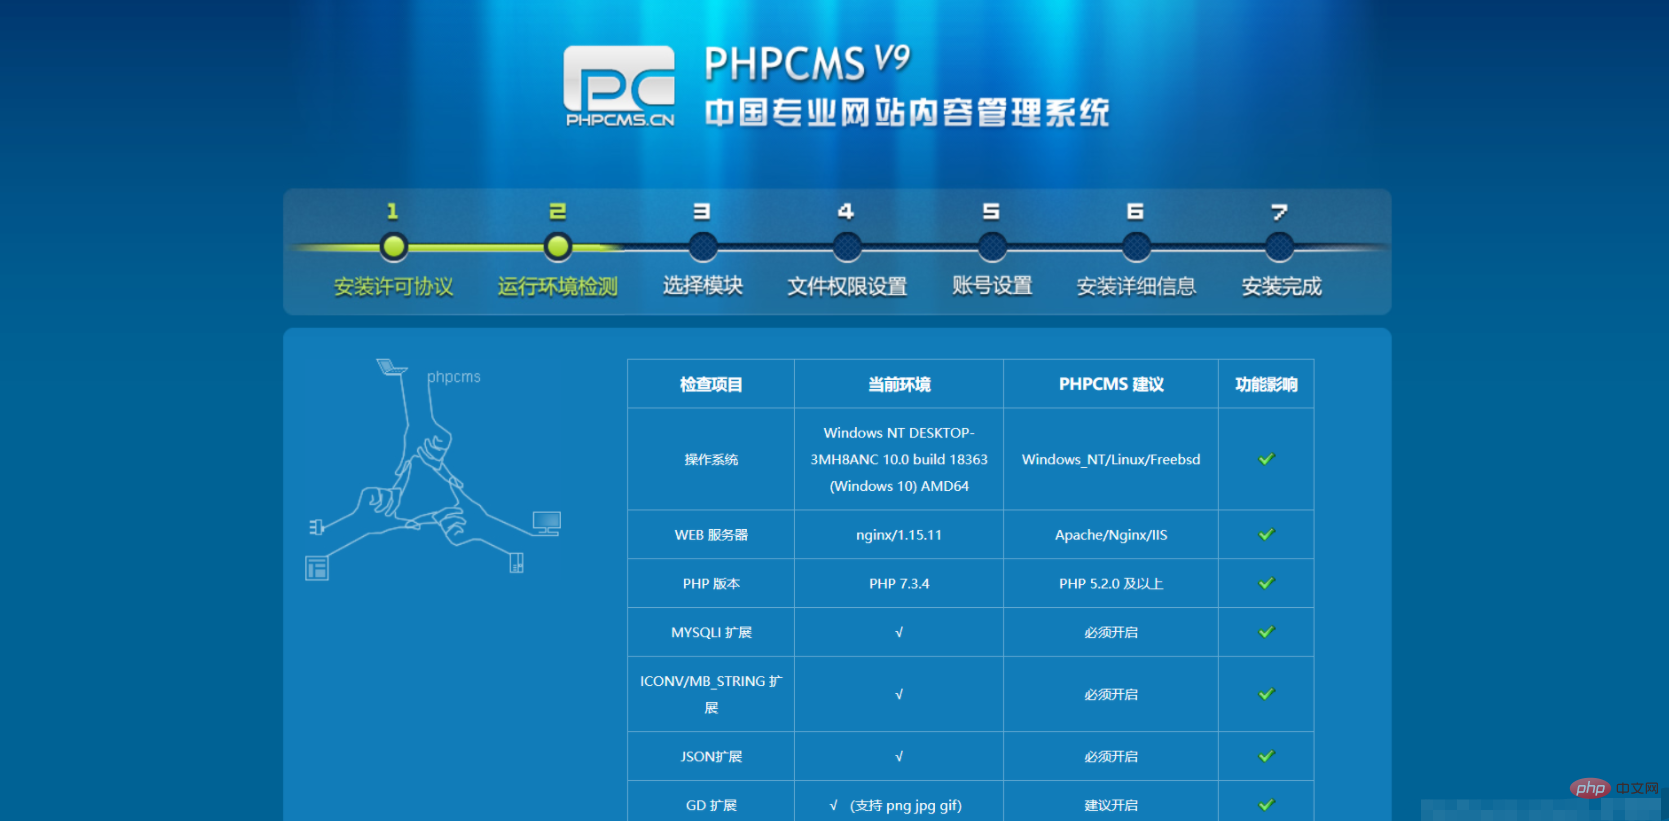Click the 必须开启 cell in JSON扩展 row

[x=1111, y=757]
